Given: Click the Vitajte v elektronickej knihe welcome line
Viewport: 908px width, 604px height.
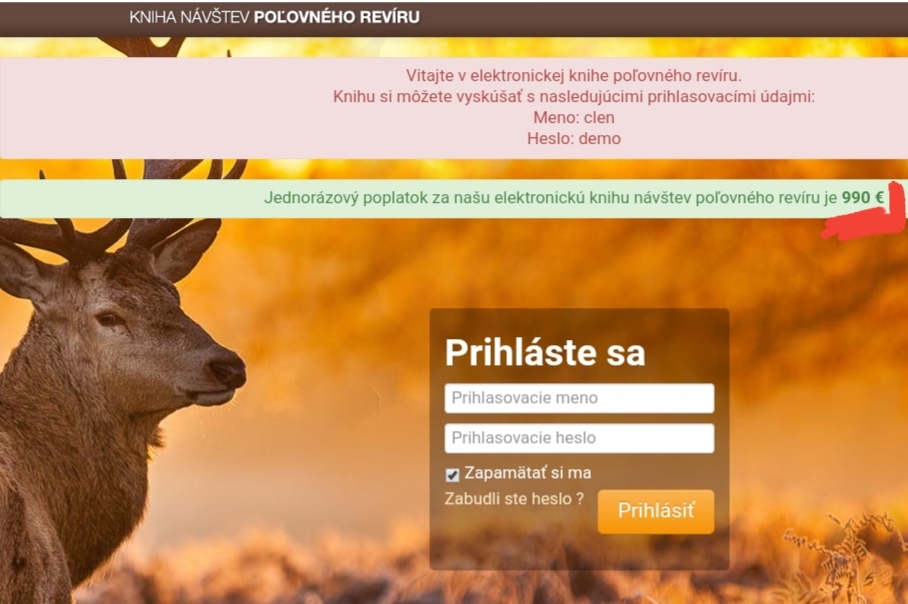Looking at the screenshot, I should pos(573,76).
